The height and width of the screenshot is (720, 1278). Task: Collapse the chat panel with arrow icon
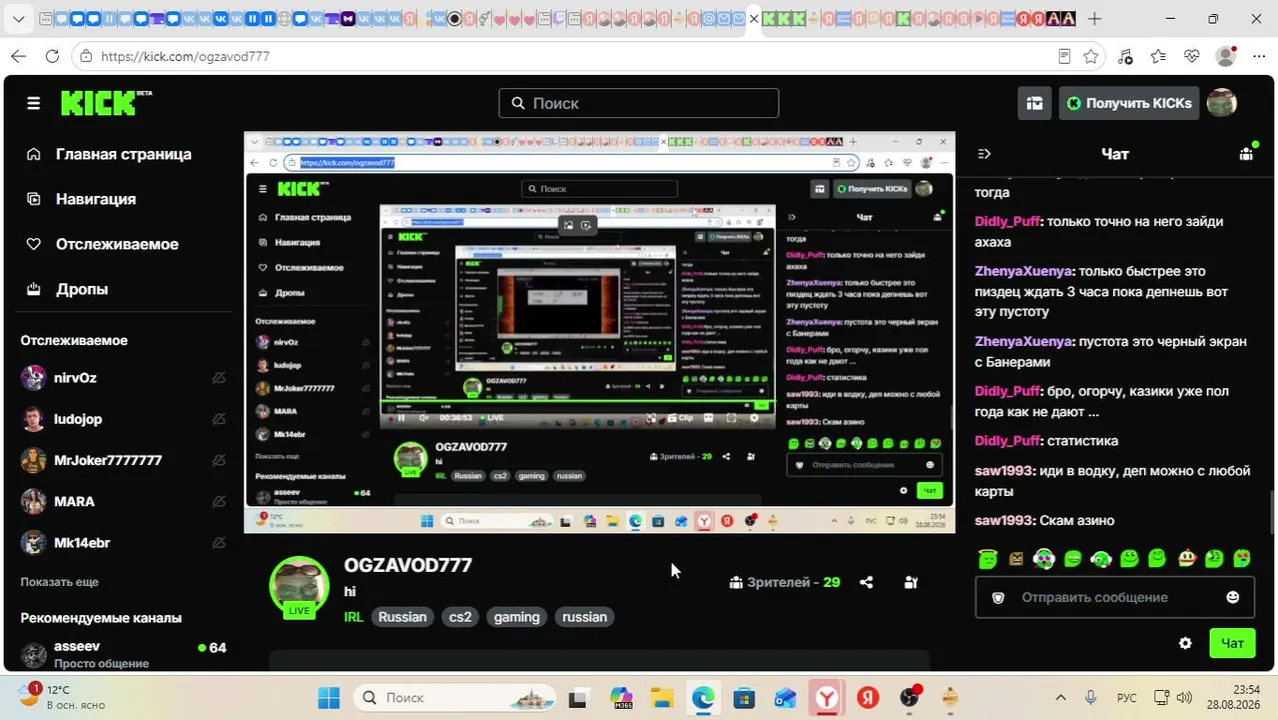pyautogui.click(x=984, y=154)
